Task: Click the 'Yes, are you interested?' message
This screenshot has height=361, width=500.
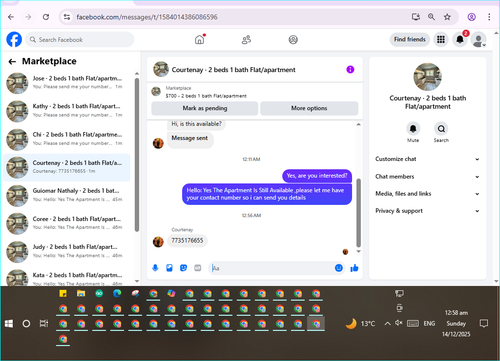Action: tap(317, 176)
